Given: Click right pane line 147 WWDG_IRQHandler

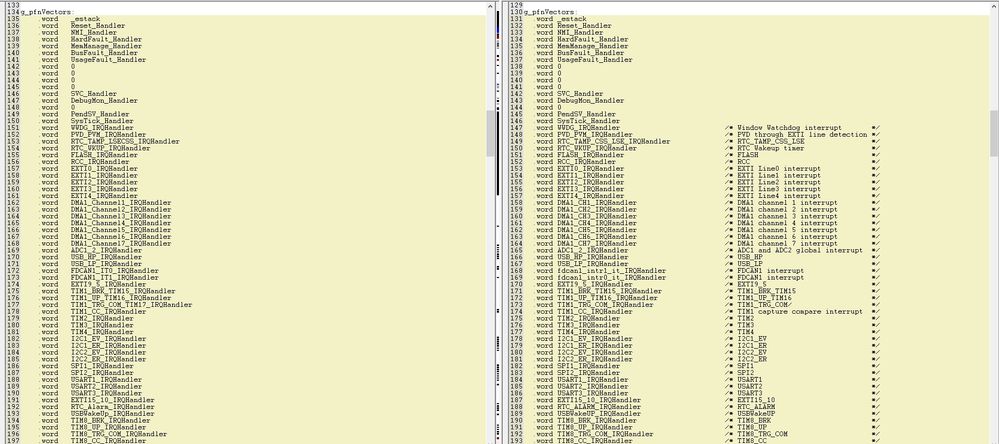Looking at the screenshot, I should pyautogui.click(x=588, y=128).
